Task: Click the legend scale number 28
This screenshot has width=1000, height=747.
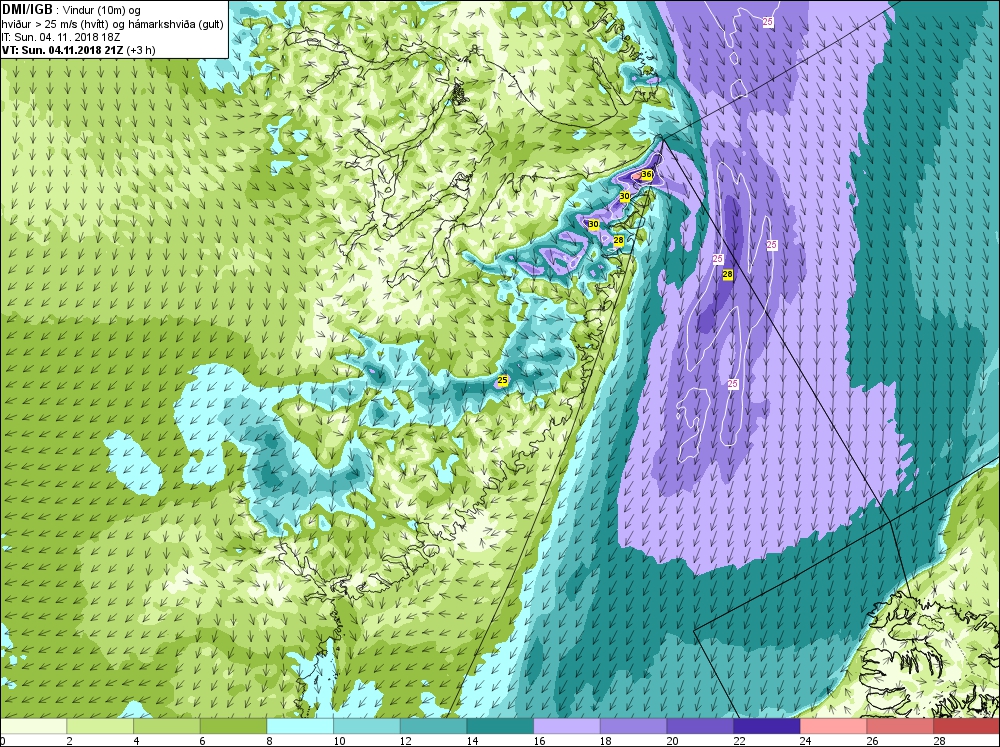Action: point(939,741)
